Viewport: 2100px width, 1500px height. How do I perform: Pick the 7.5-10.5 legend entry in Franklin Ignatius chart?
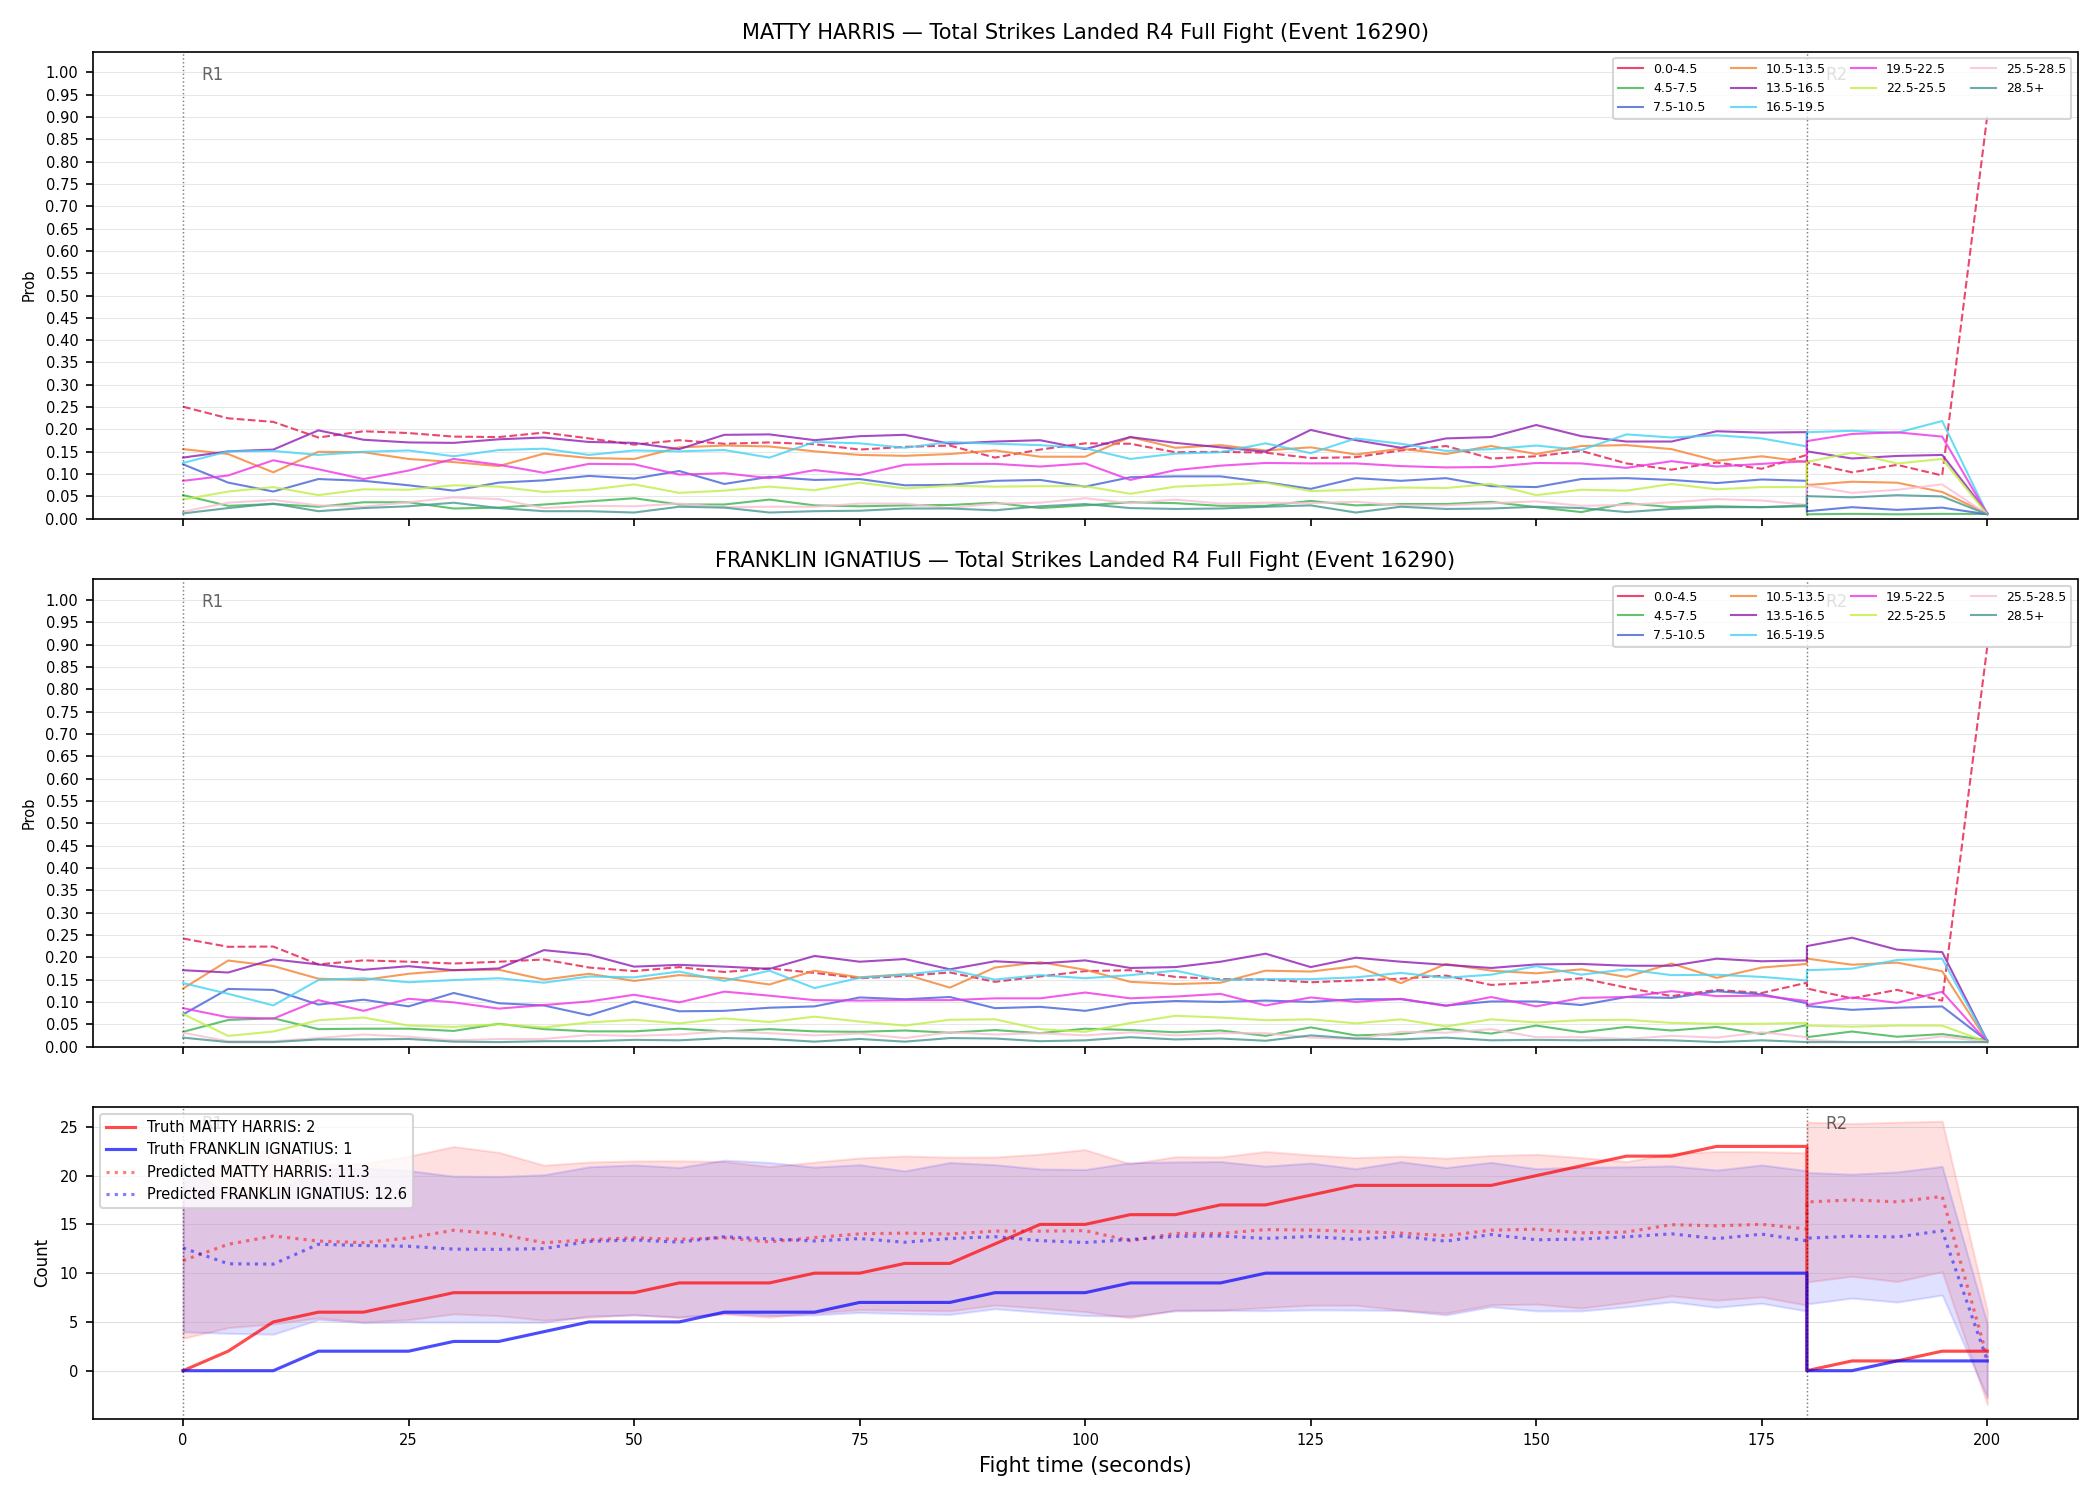(1662, 635)
